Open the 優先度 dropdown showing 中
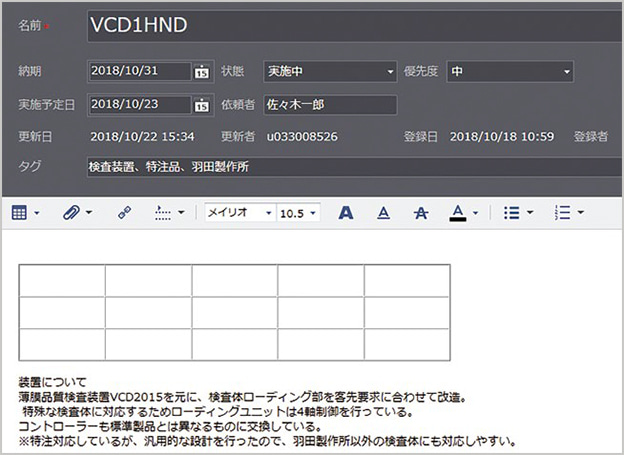Screen dimensions: 624x455 pyautogui.click(x=510, y=72)
